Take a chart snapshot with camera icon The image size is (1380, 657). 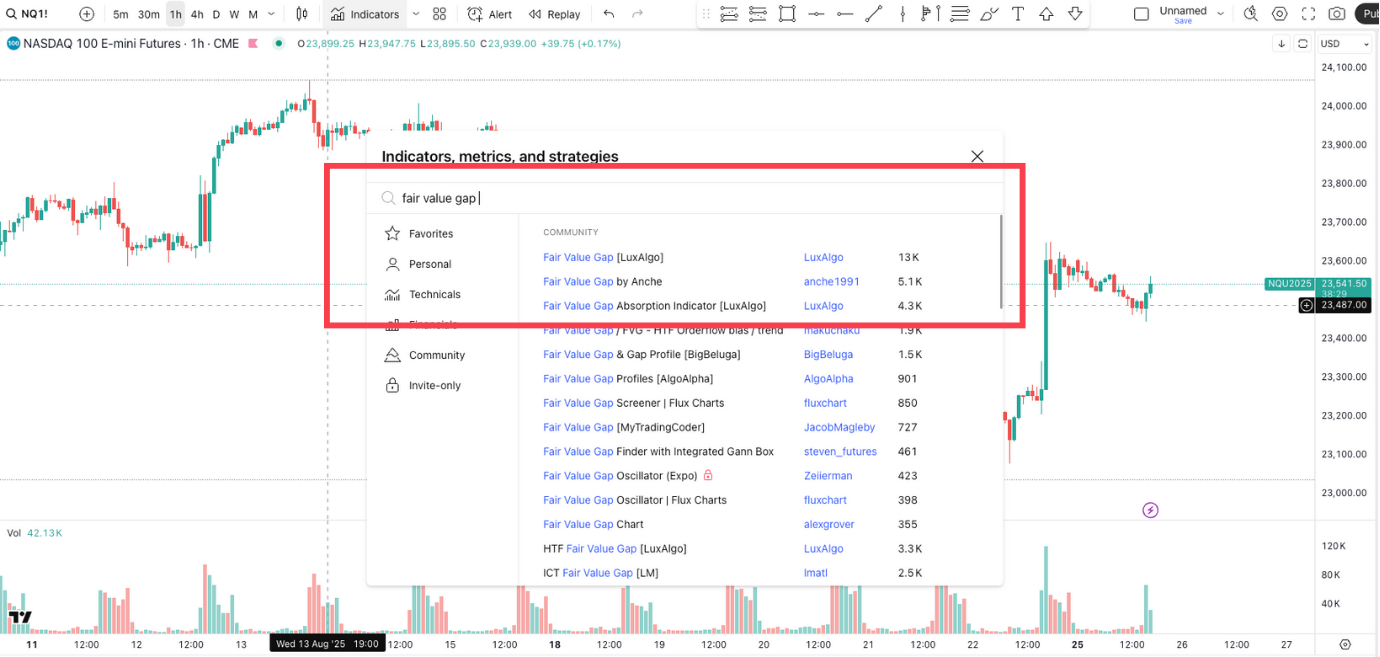click(x=1337, y=14)
